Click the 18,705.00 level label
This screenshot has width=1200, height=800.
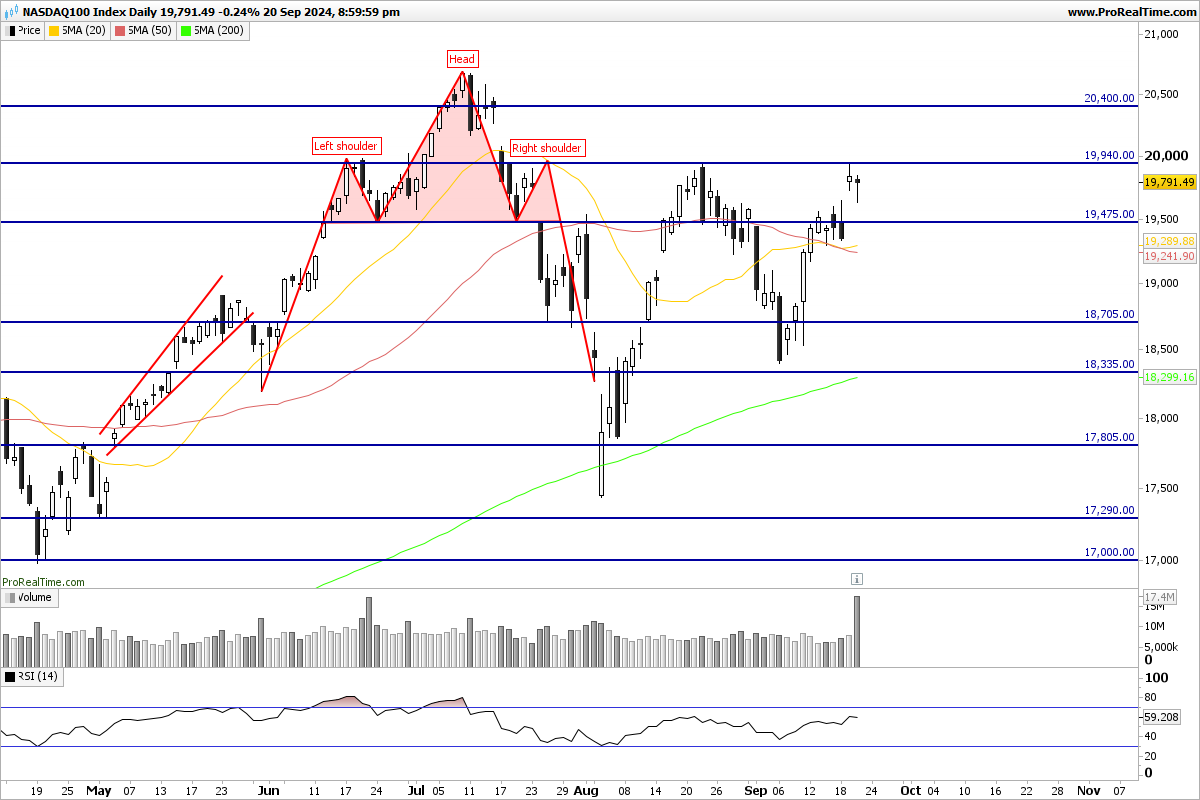tap(1109, 314)
